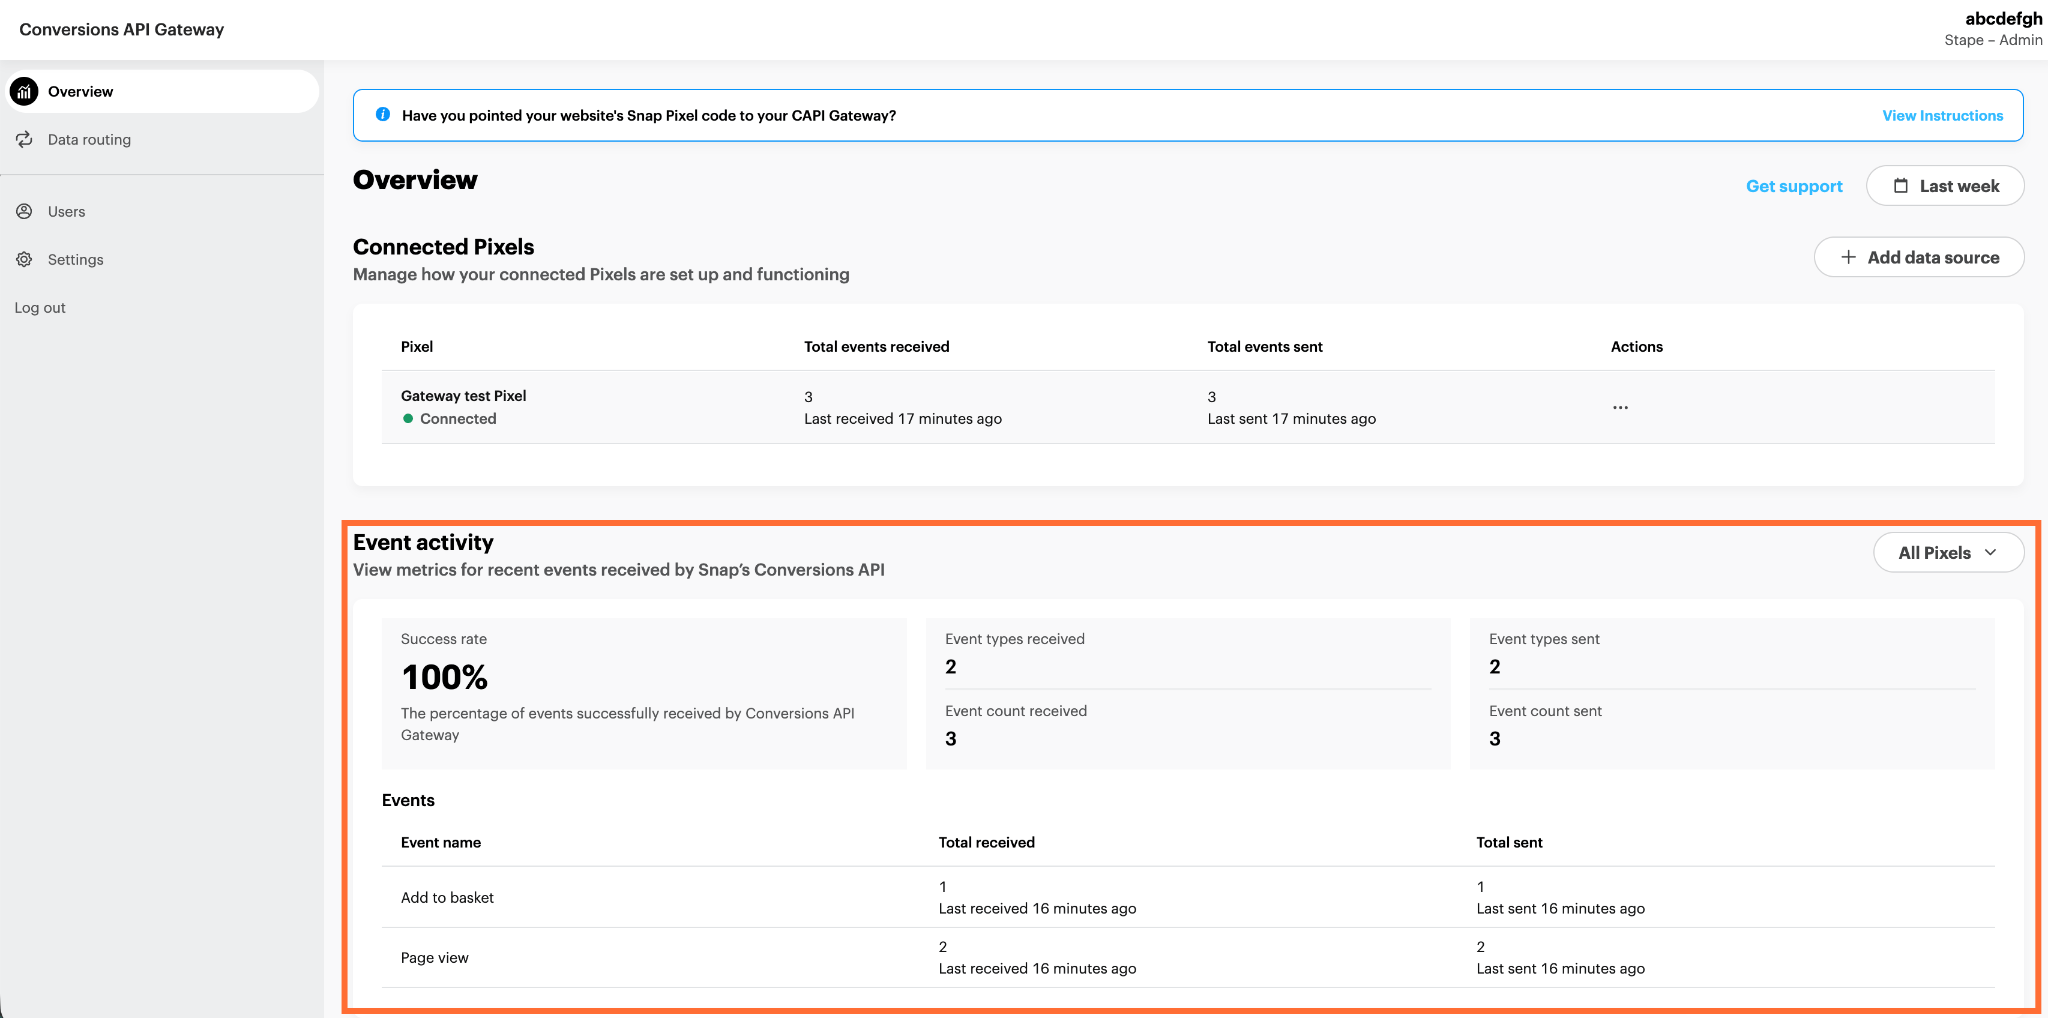2048x1018 pixels.
Task: Click the Actions column header
Action: tap(1636, 347)
